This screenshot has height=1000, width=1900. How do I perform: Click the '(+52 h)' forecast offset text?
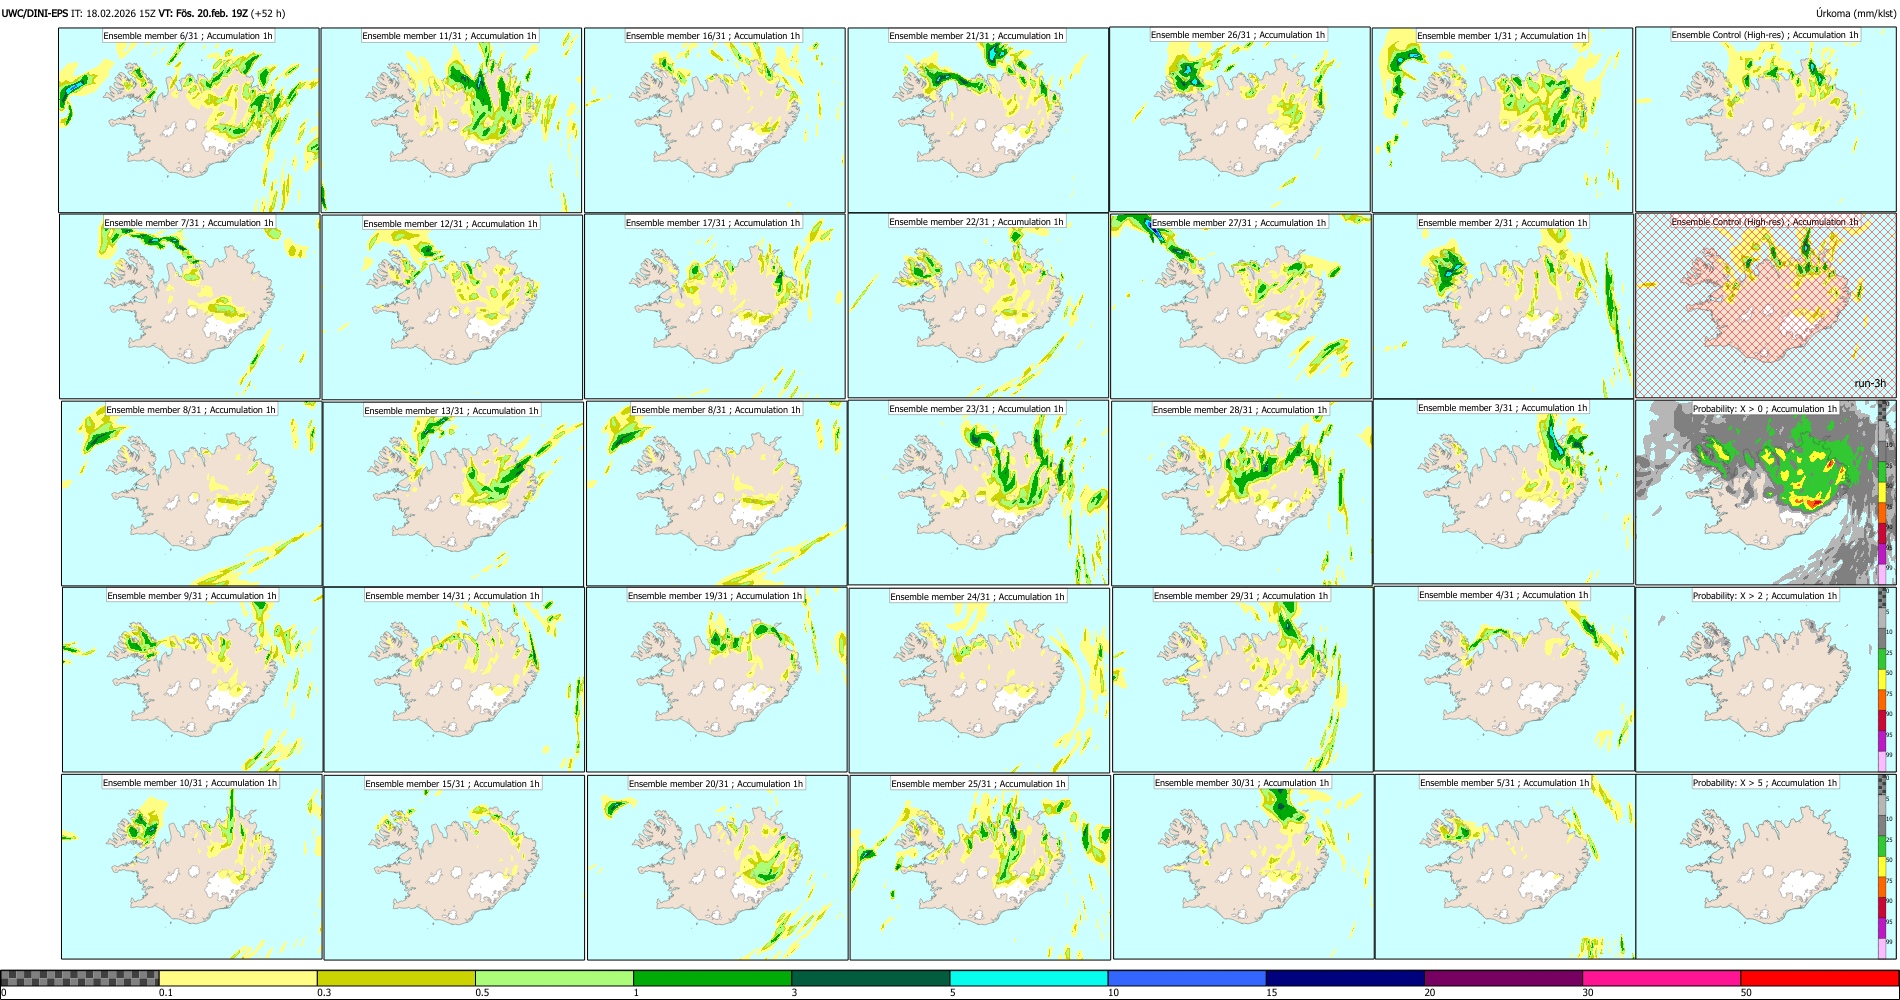click(x=269, y=13)
